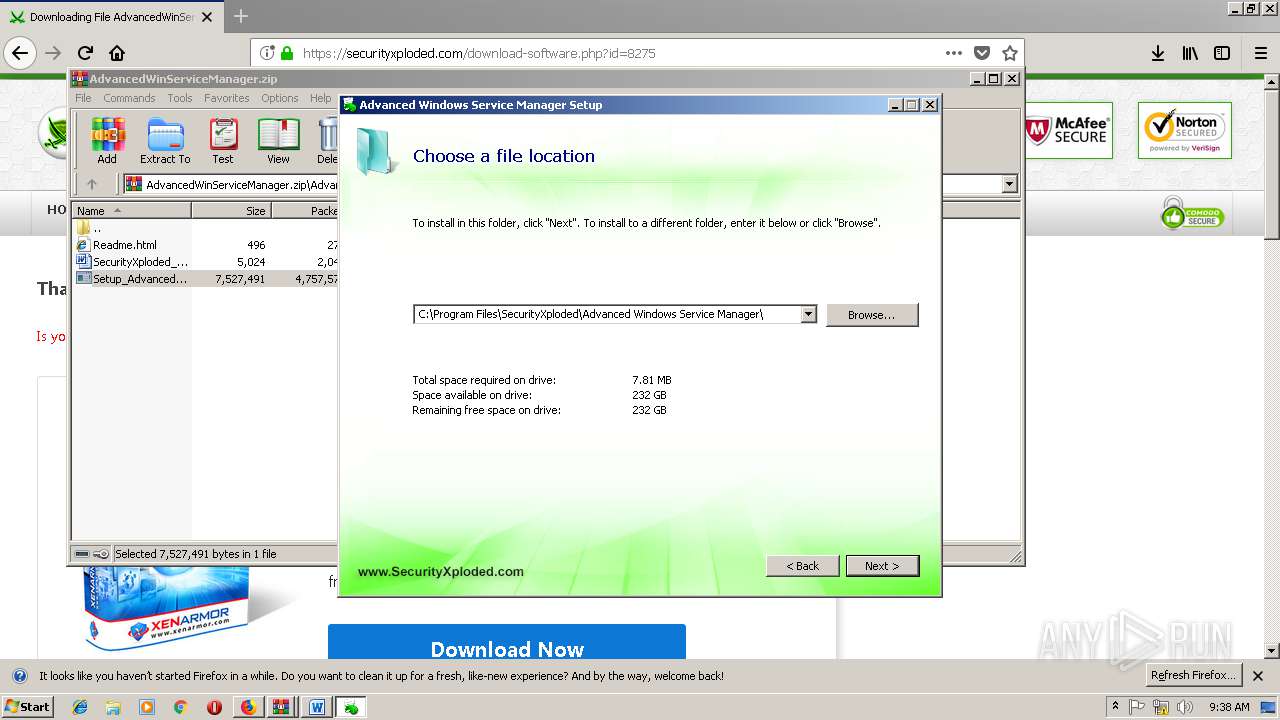
Task: Switch to Firefox taskbar button
Action: tap(248, 707)
